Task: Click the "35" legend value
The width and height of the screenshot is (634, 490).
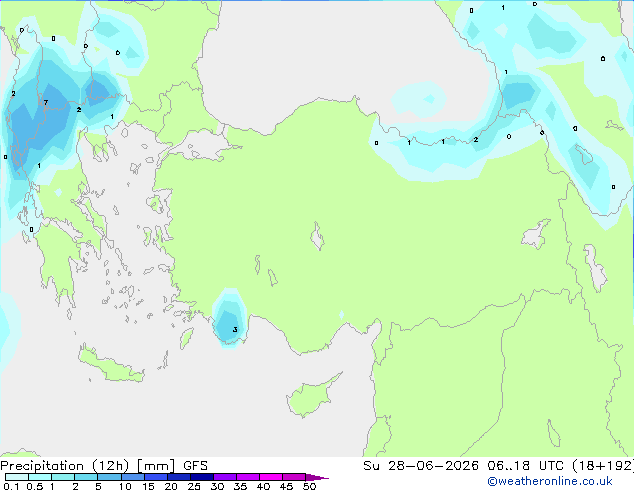Action: [240, 486]
